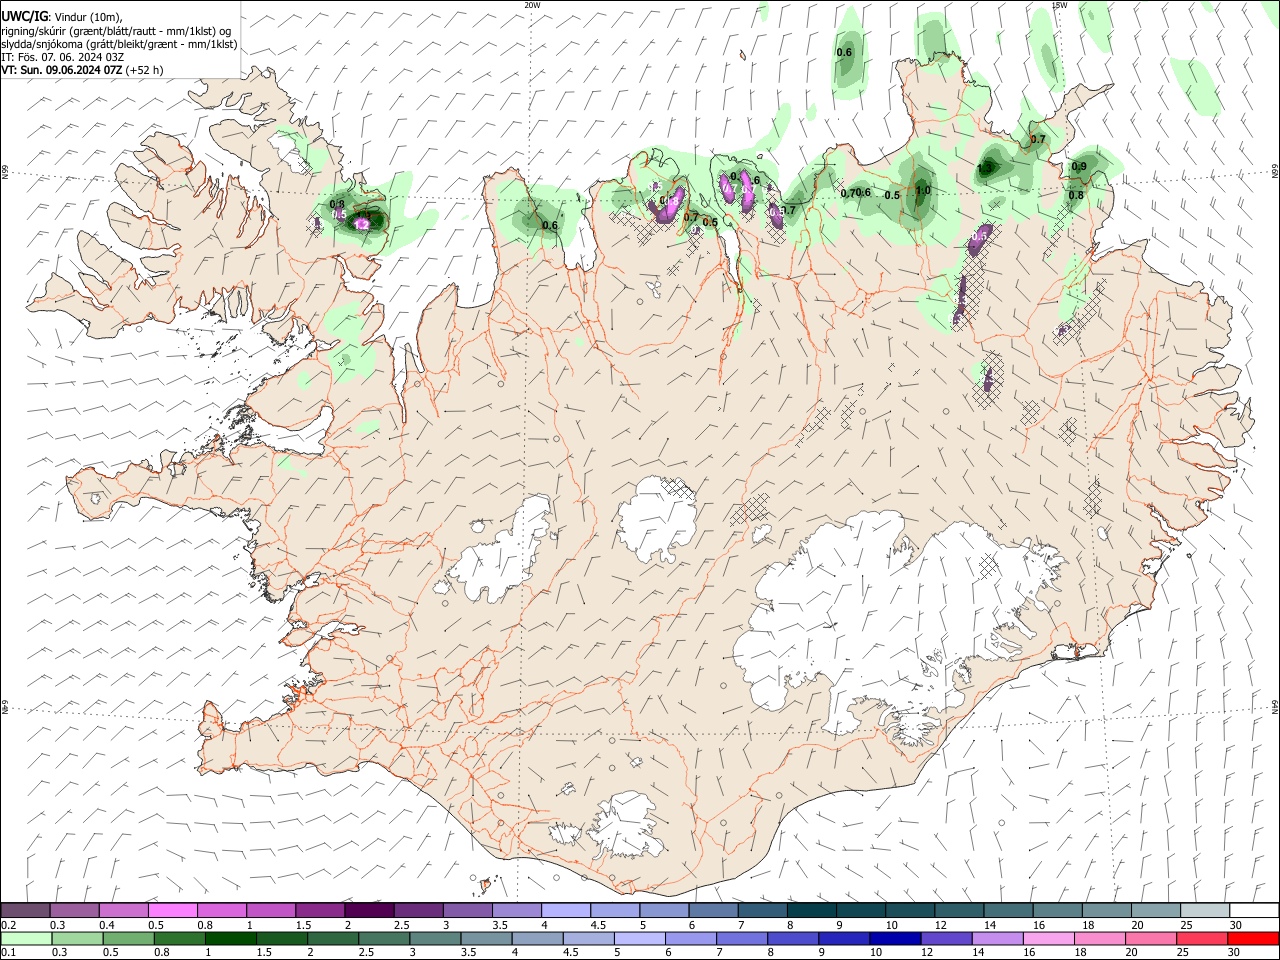
Task: Pick the bottom legend swatch between 2.5 and 3
Action: pyautogui.click(x=384, y=938)
